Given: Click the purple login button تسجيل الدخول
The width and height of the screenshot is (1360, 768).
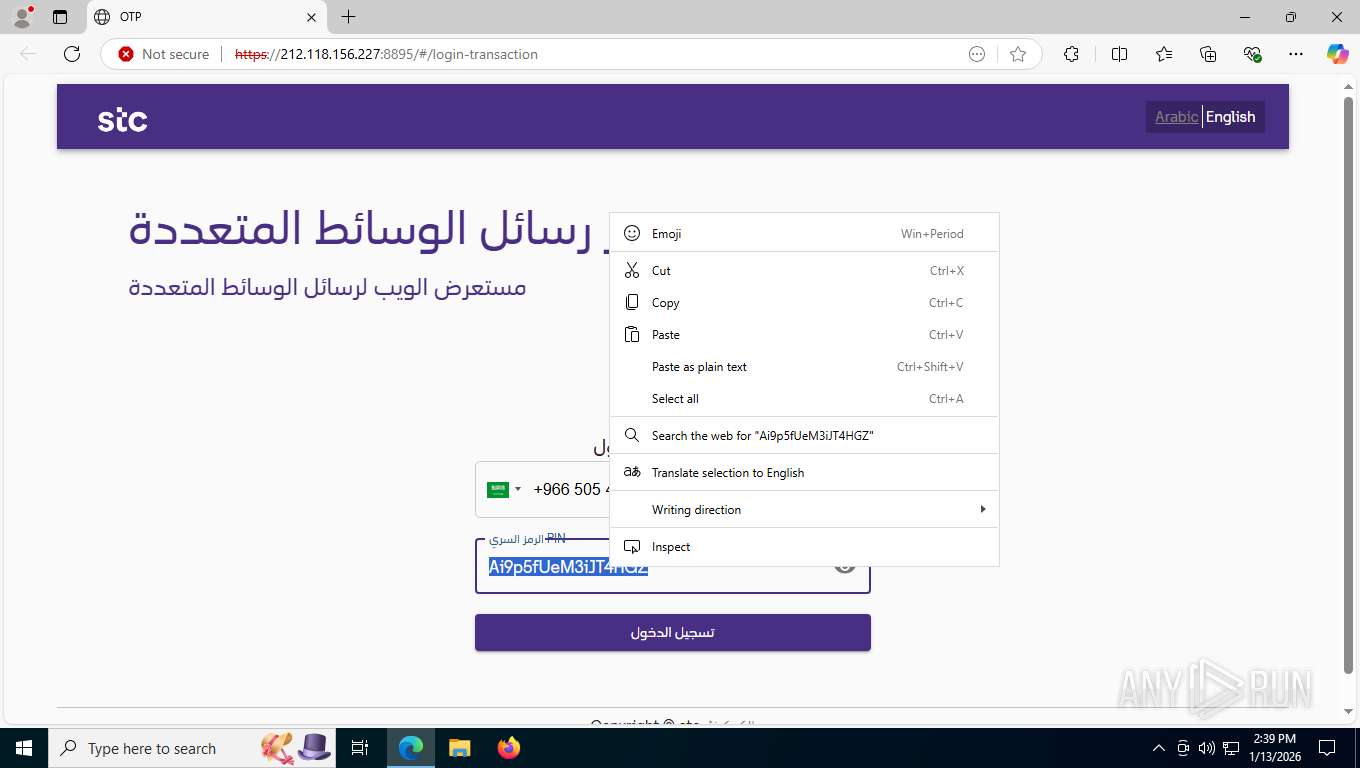Looking at the screenshot, I should tap(672, 633).
